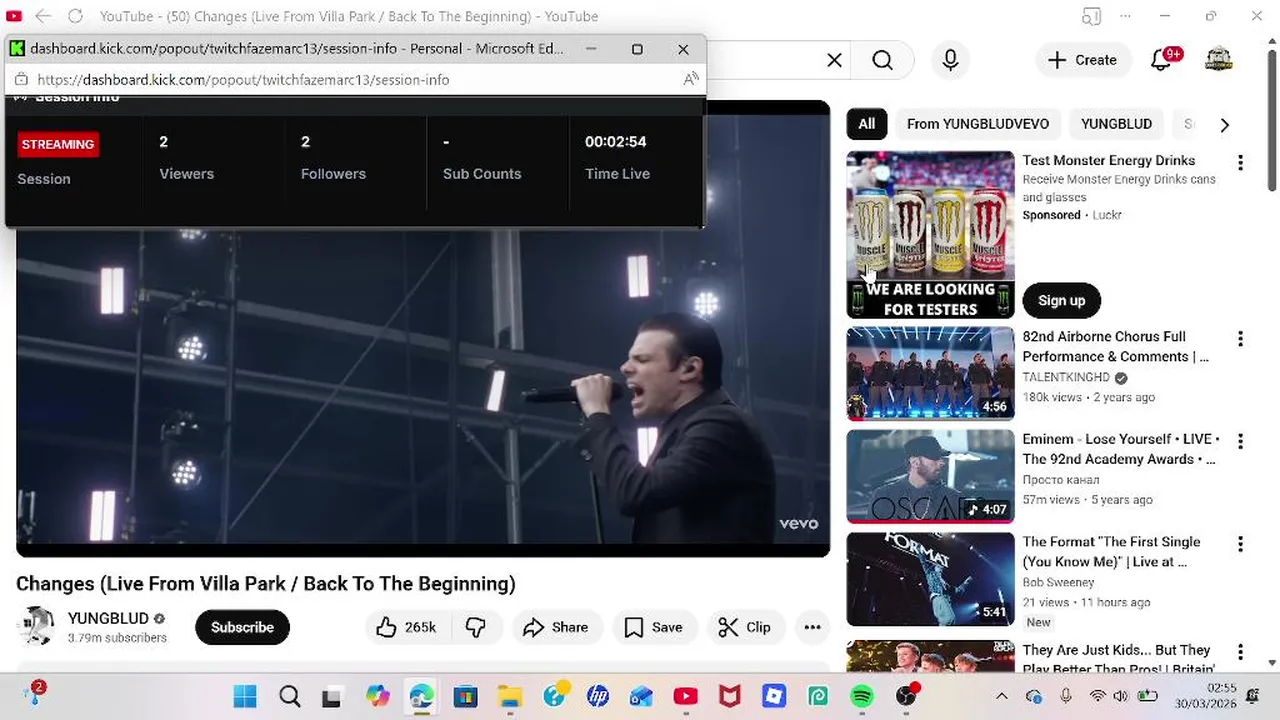Dislike the video with thumbs down
The image size is (1280, 720).
475,627
